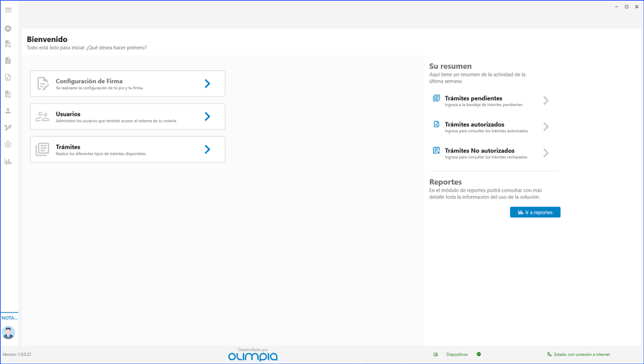Click the Ir a reportes button

(x=535, y=212)
